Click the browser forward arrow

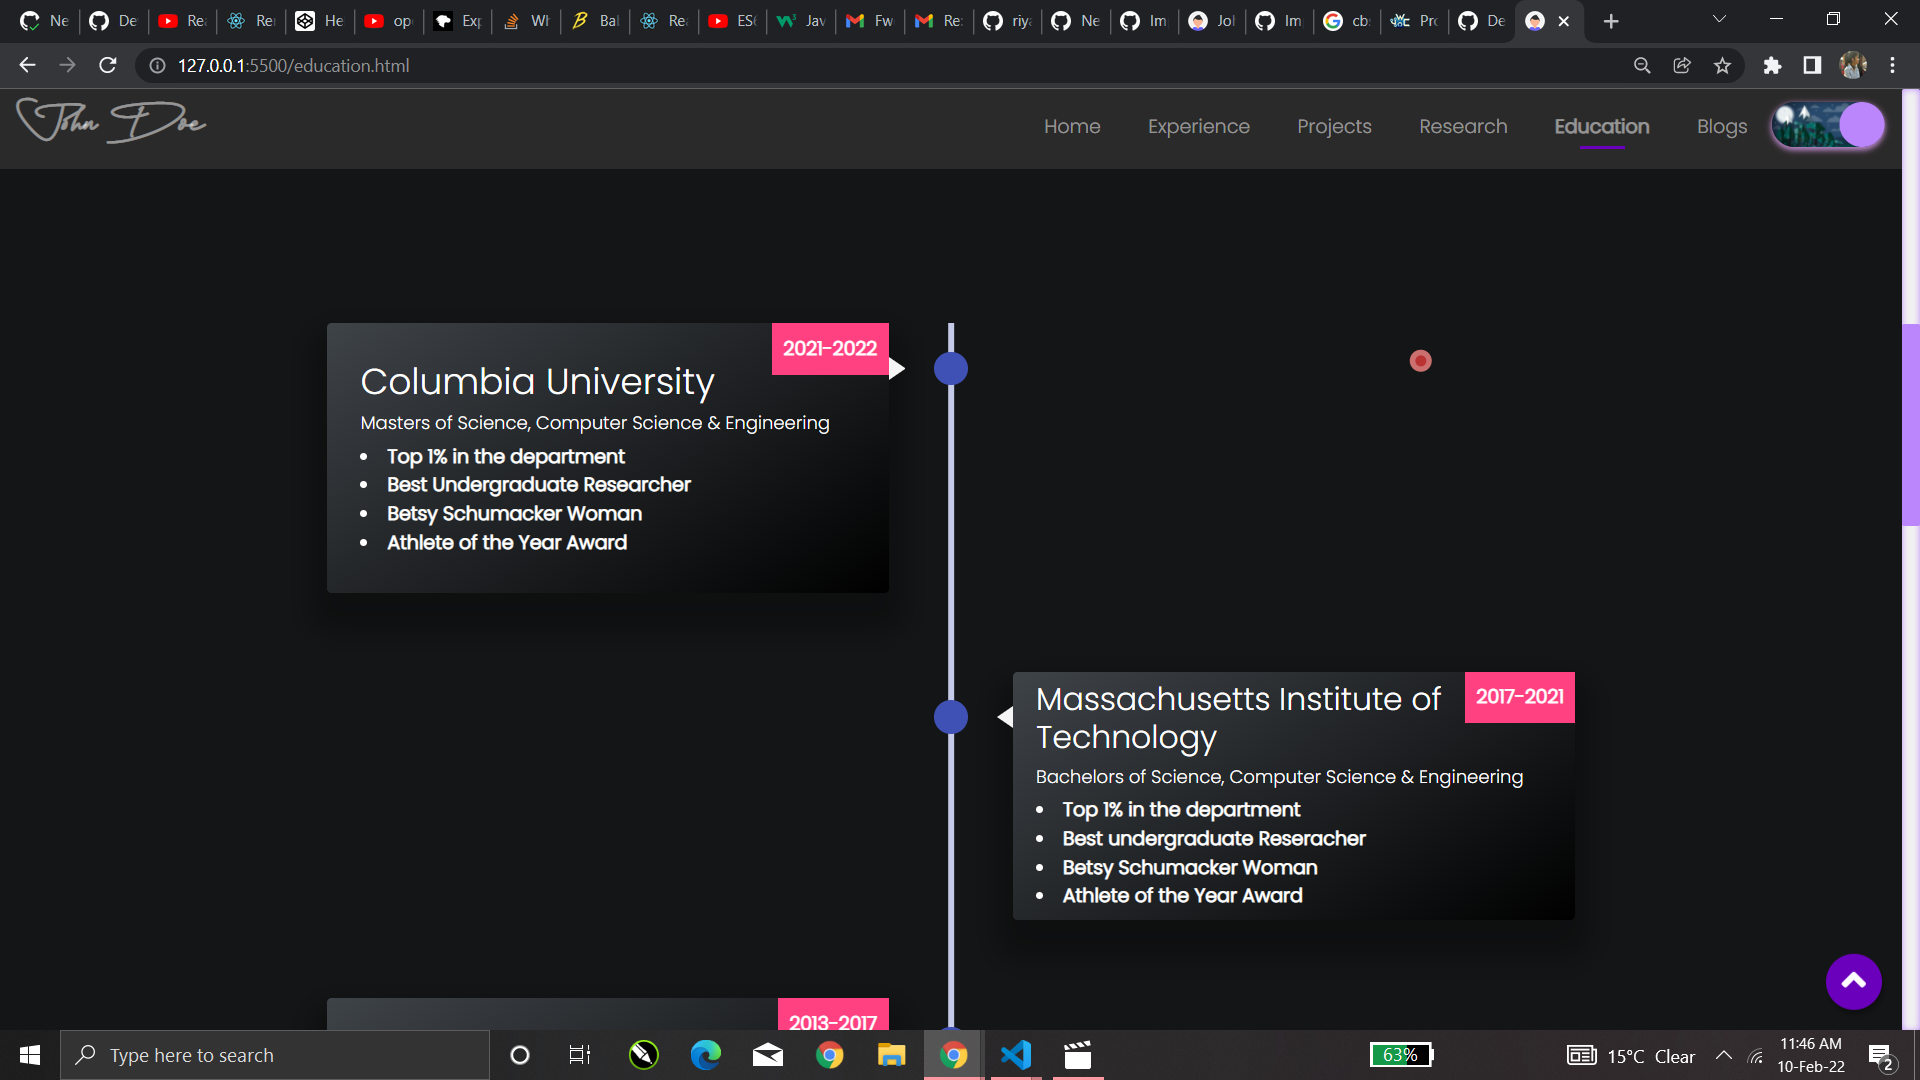pos(67,65)
